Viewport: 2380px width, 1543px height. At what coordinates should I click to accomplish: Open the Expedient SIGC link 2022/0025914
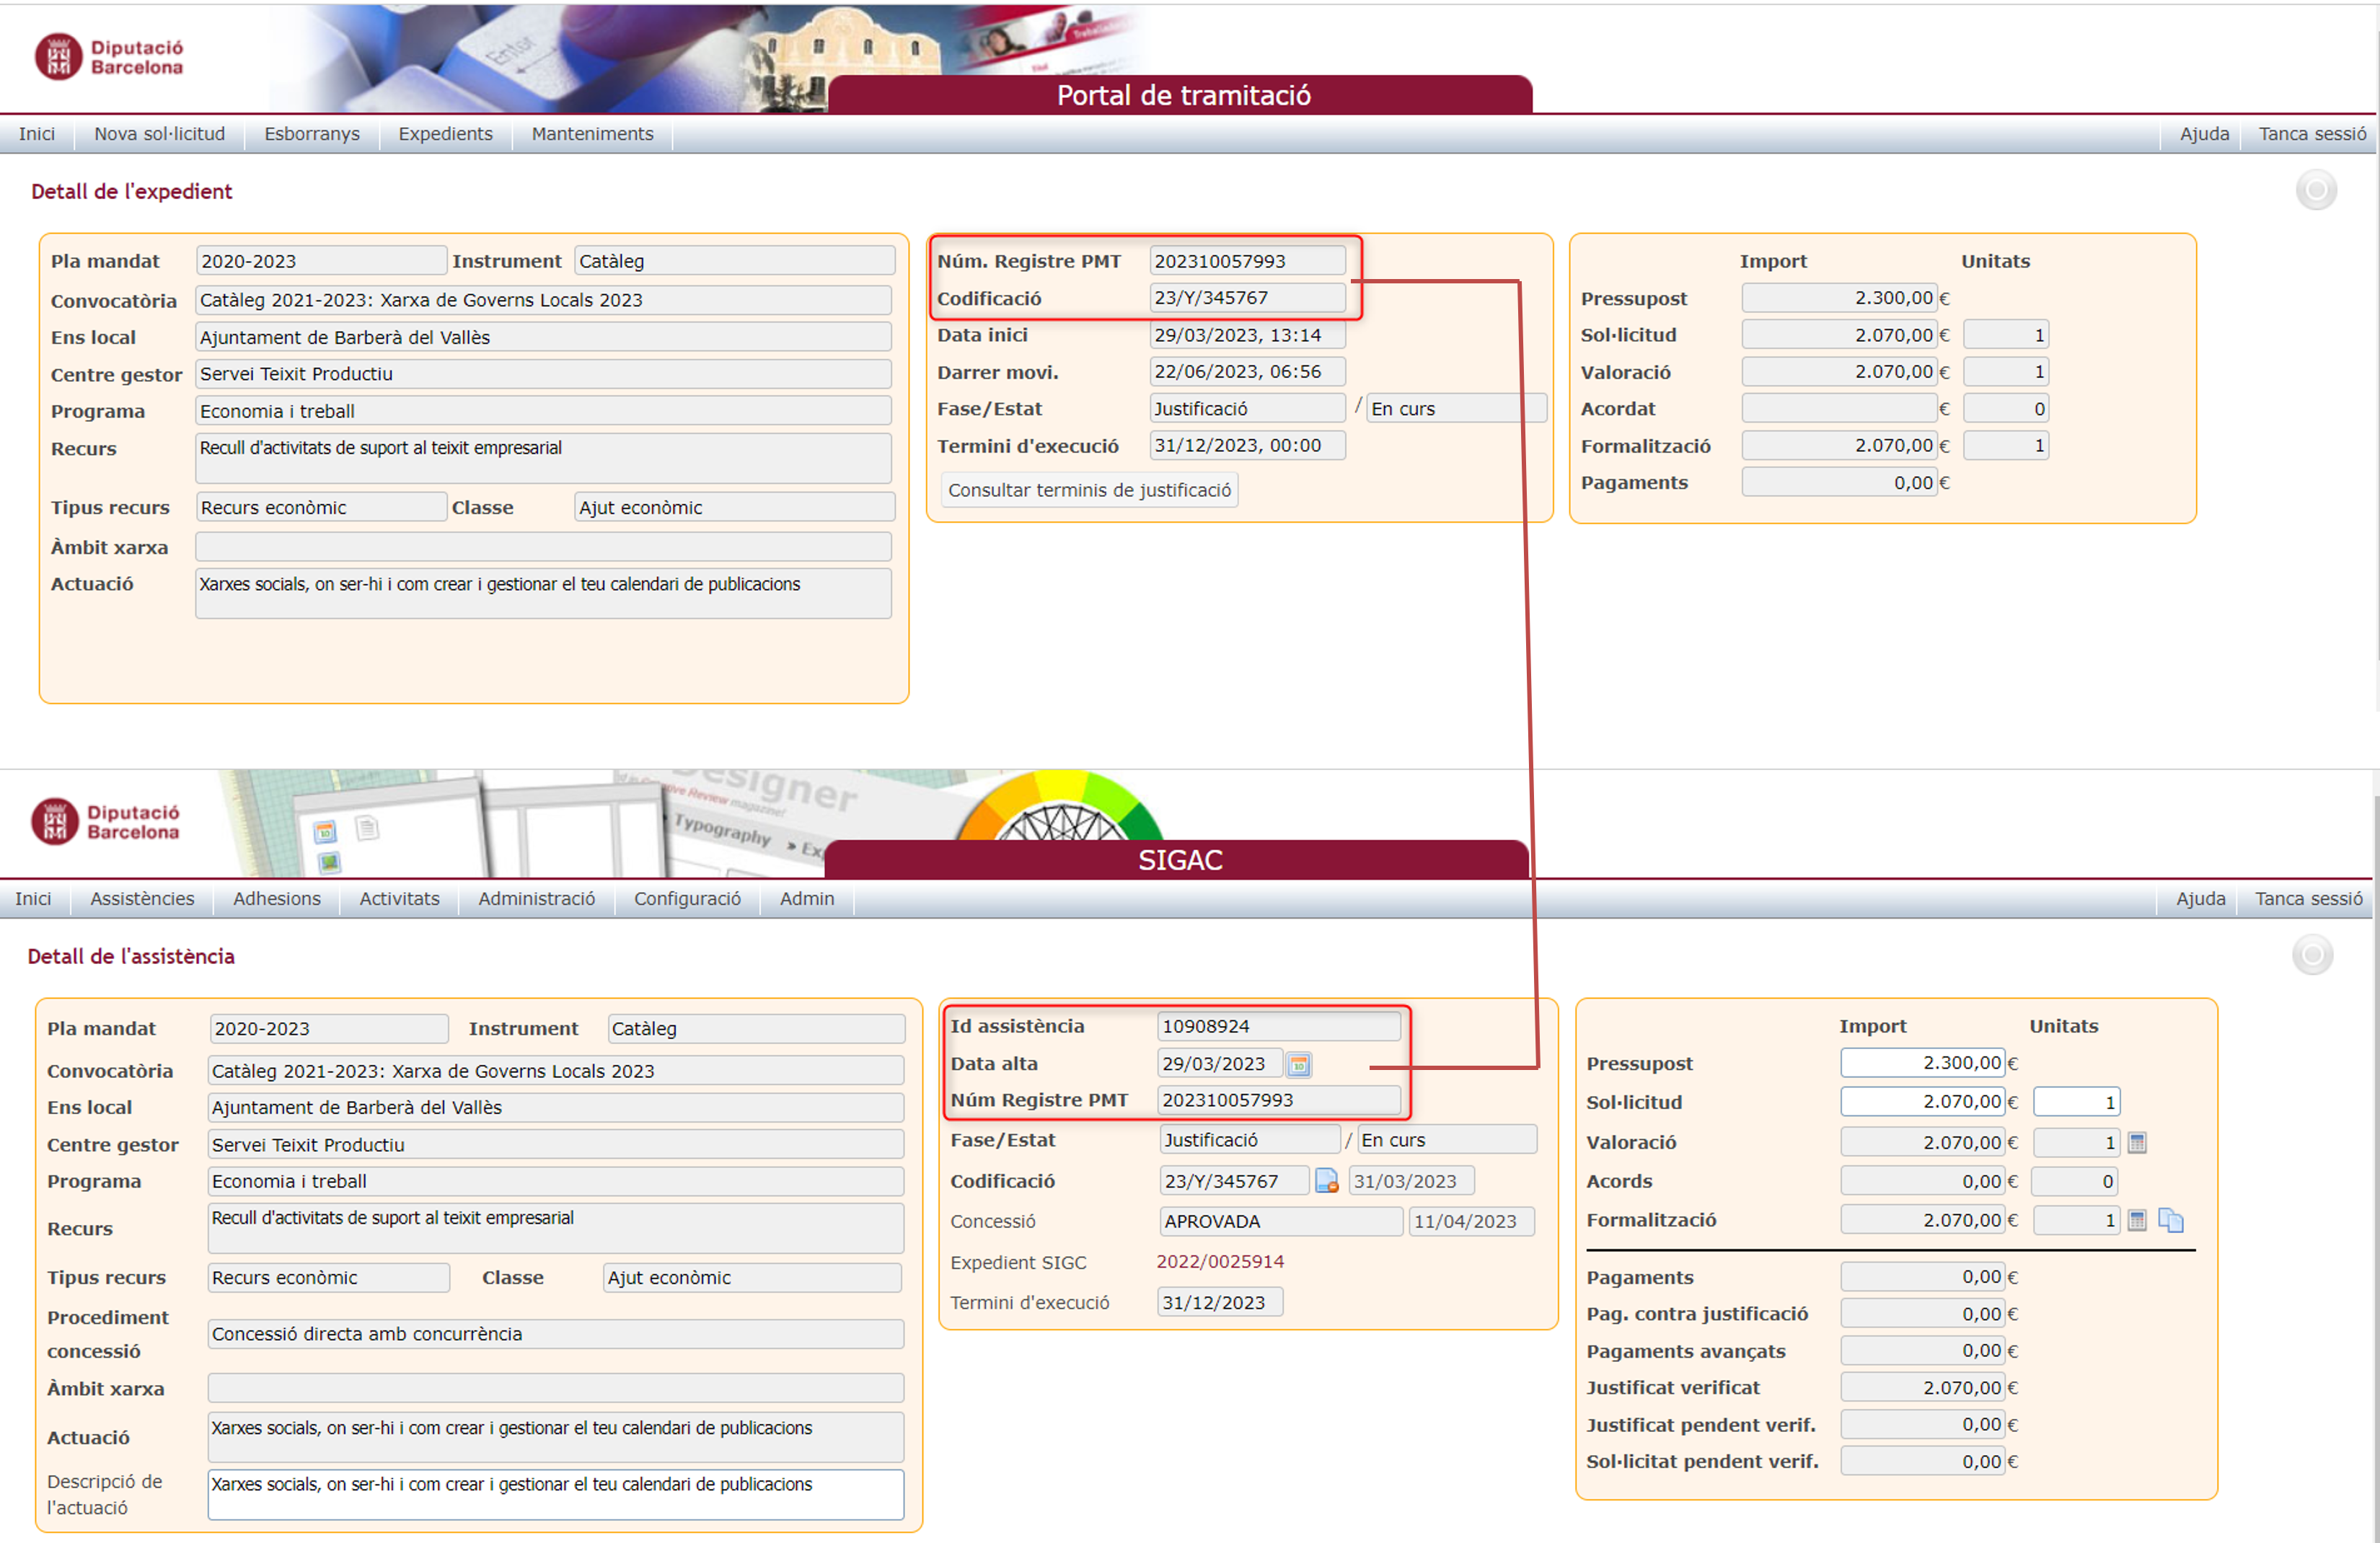(x=1220, y=1262)
